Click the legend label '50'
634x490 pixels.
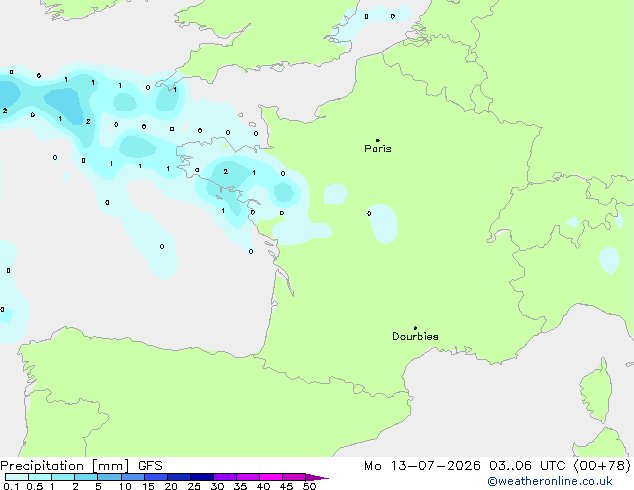coord(309,486)
